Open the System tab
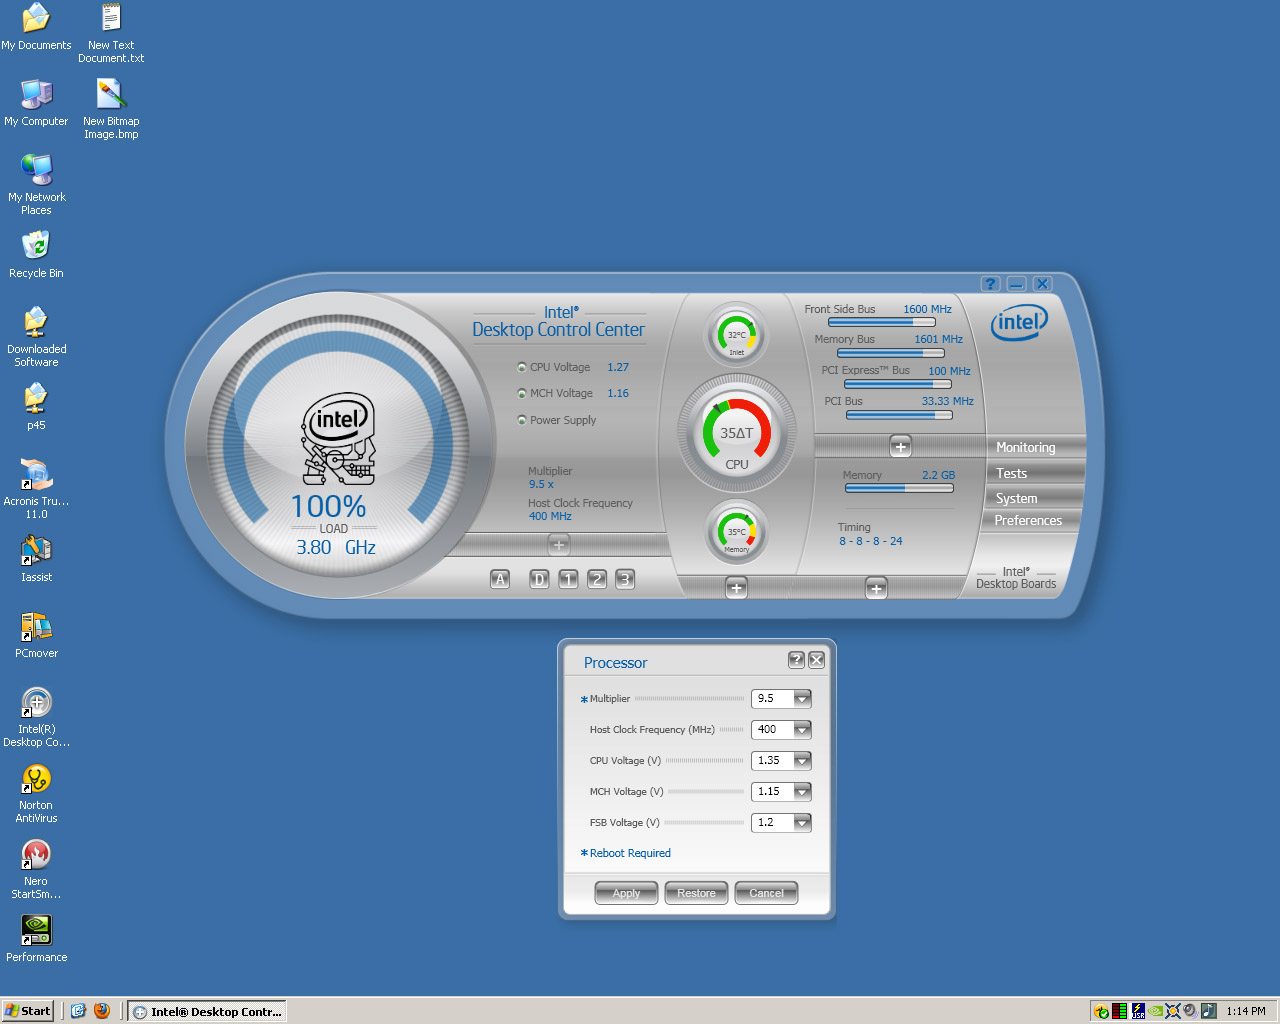This screenshot has width=1280, height=1024. pos(1030,498)
